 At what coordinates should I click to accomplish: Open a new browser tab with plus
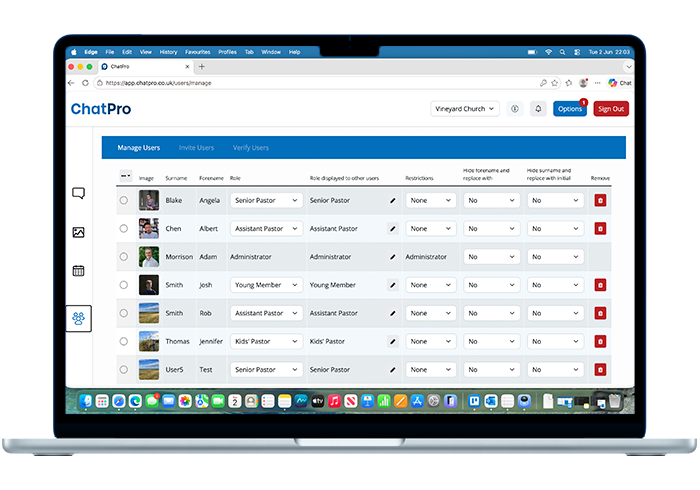coord(202,66)
